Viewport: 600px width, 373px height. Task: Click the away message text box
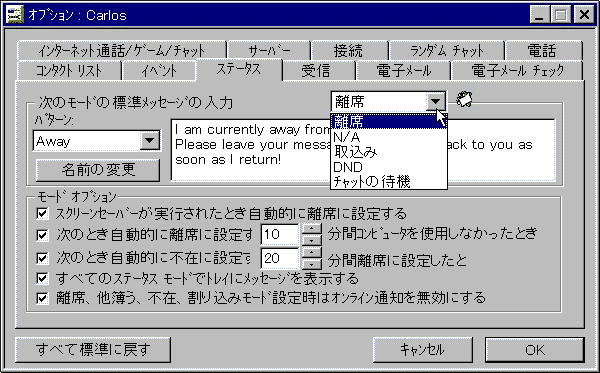(x=363, y=150)
